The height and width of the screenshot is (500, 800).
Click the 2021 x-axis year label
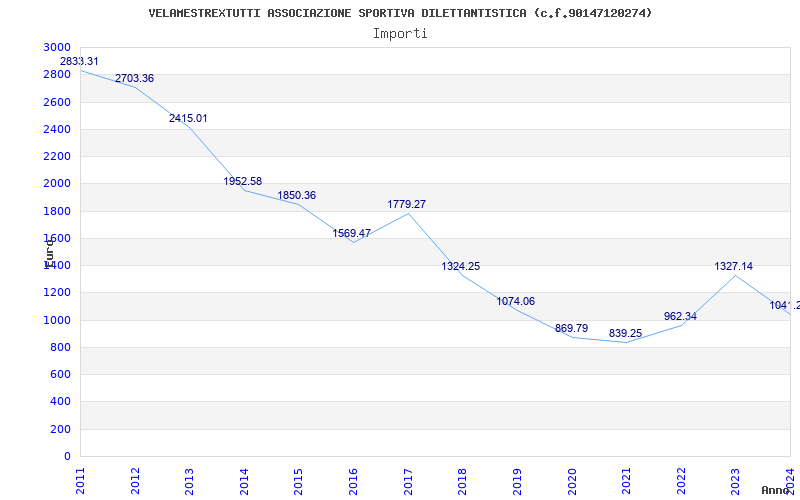point(627,481)
